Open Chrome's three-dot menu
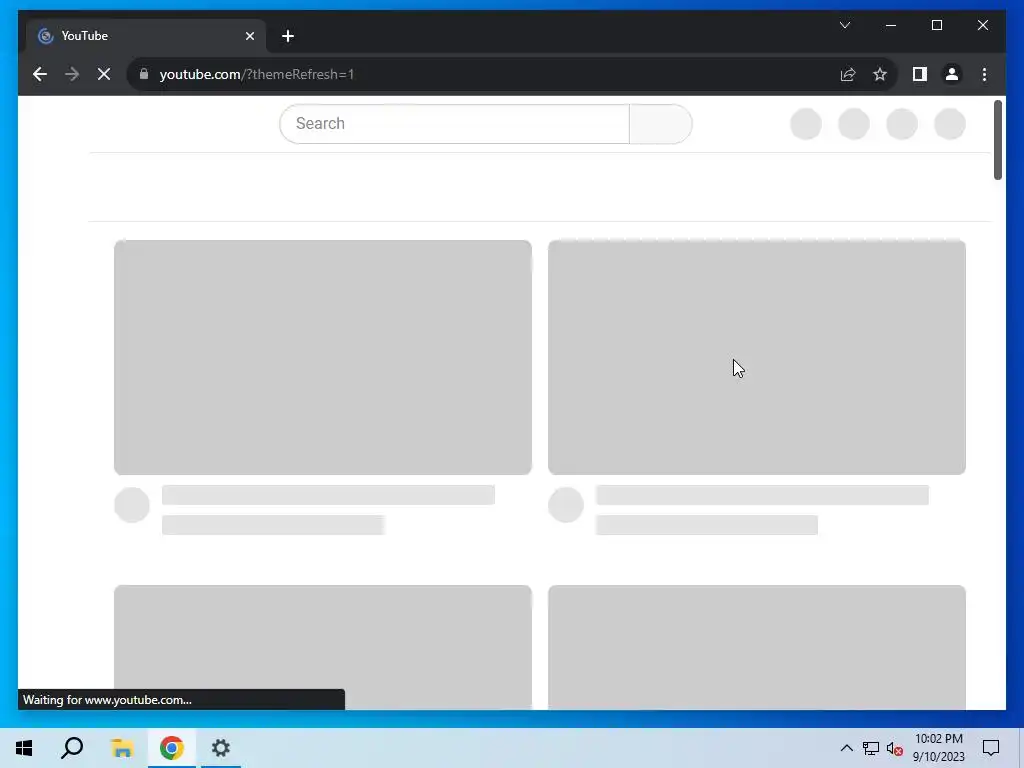This screenshot has width=1024, height=768. tap(984, 74)
